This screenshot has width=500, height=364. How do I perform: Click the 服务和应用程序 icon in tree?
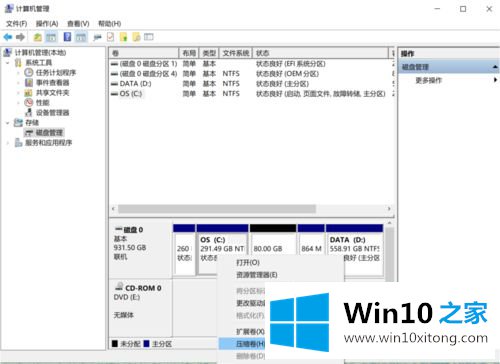19,143
